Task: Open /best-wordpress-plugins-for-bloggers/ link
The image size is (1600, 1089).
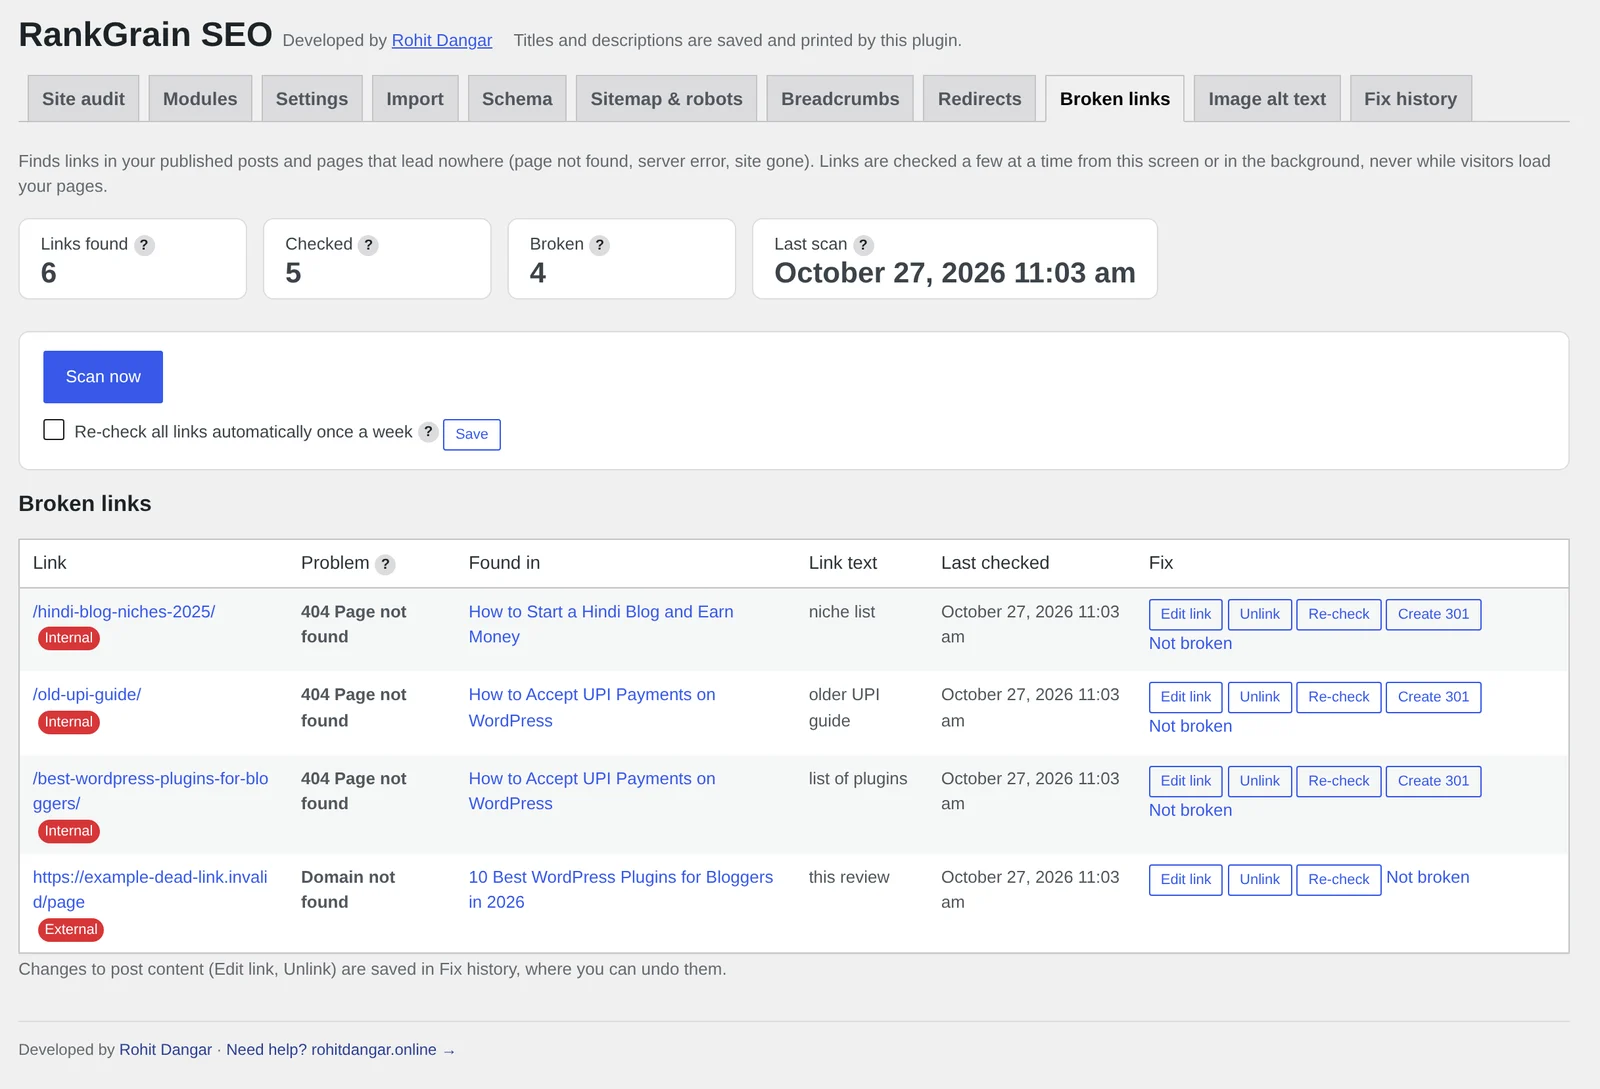Action: click(151, 791)
